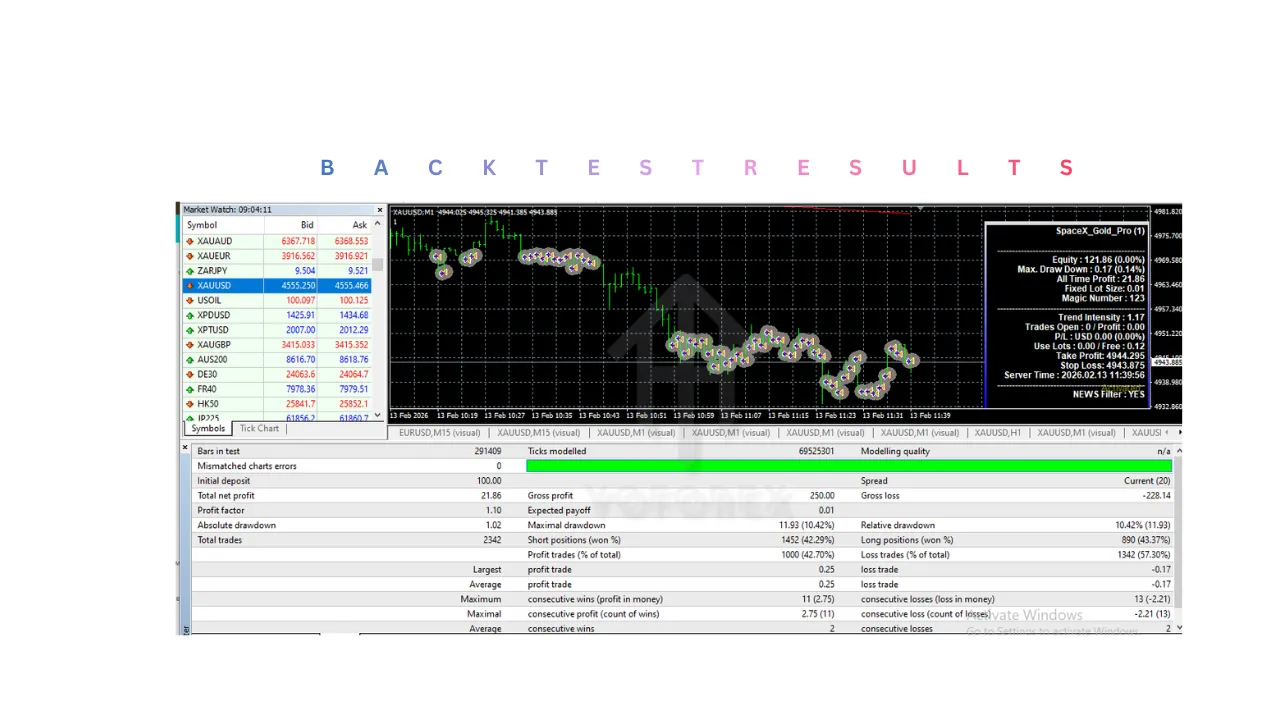Select the USOIL symbol name
Screen dimensions: 1280x720
tap(210, 300)
